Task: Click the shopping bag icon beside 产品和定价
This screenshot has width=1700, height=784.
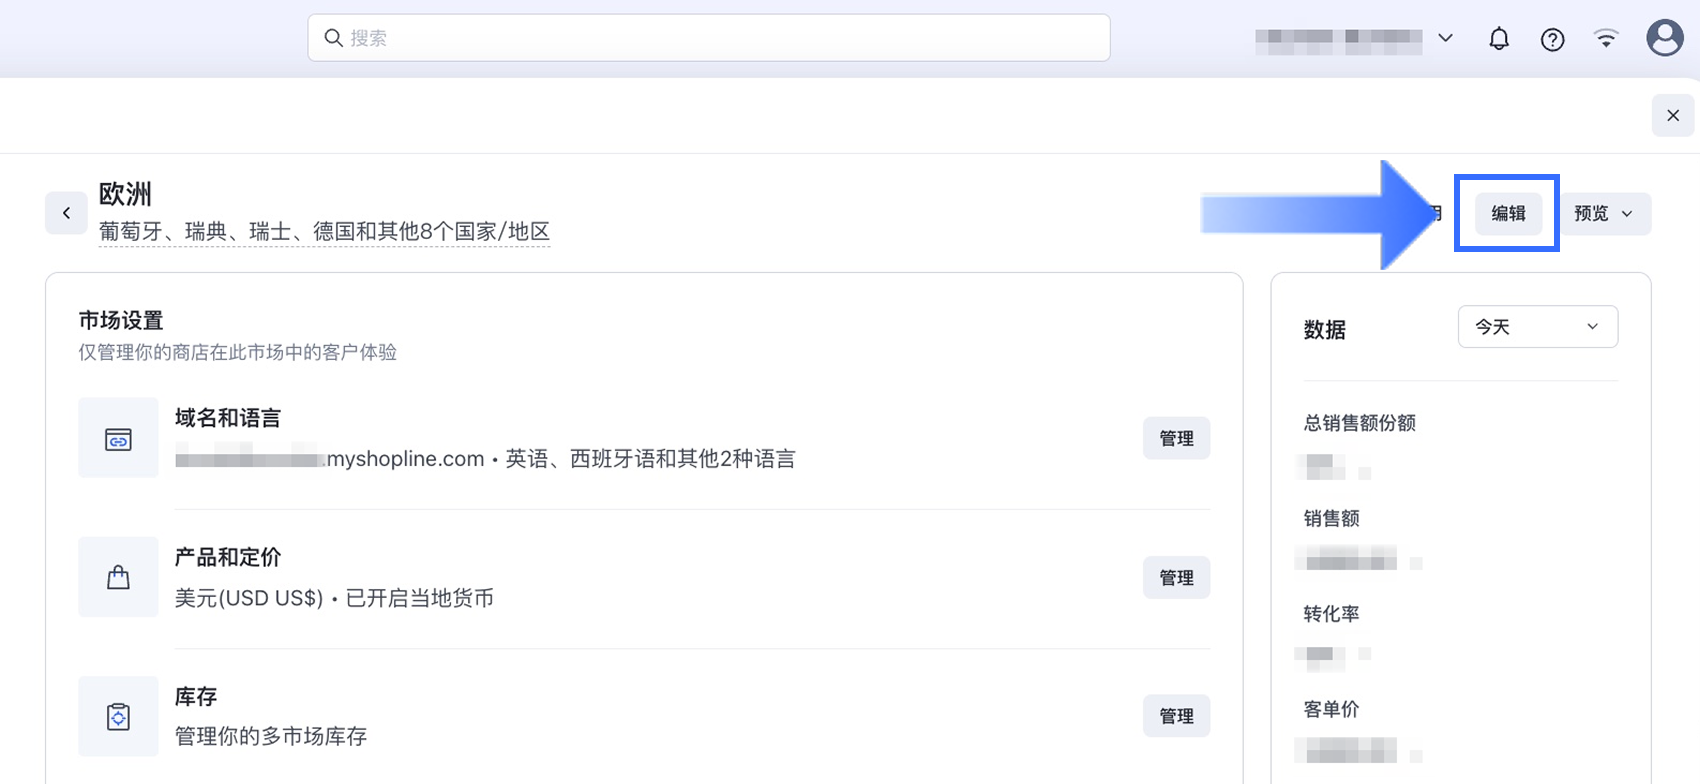Action: pos(118,576)
